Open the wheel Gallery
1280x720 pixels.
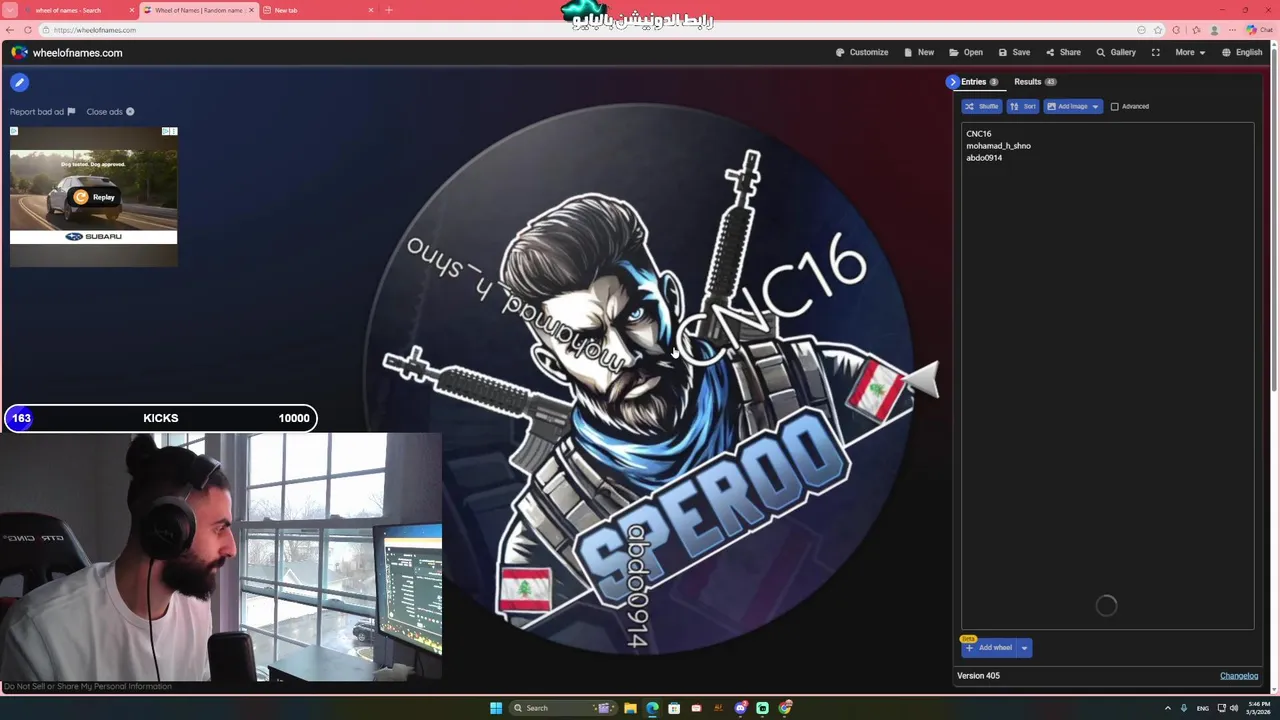(1116, 52)
